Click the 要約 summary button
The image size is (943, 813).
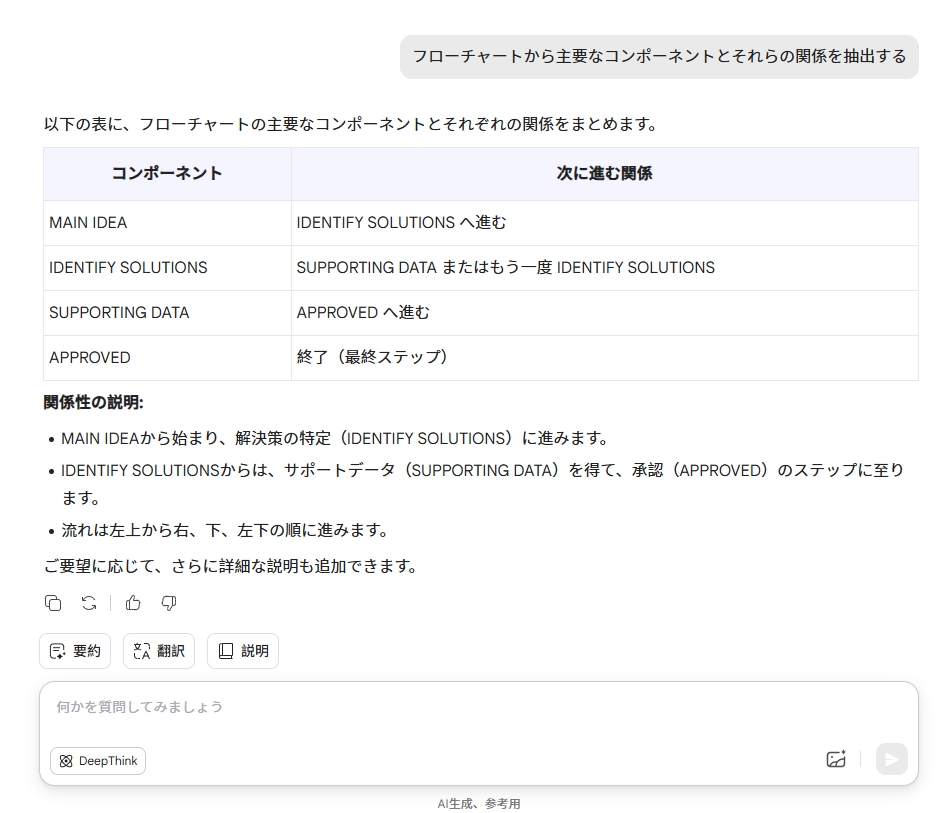click(75, 651)
